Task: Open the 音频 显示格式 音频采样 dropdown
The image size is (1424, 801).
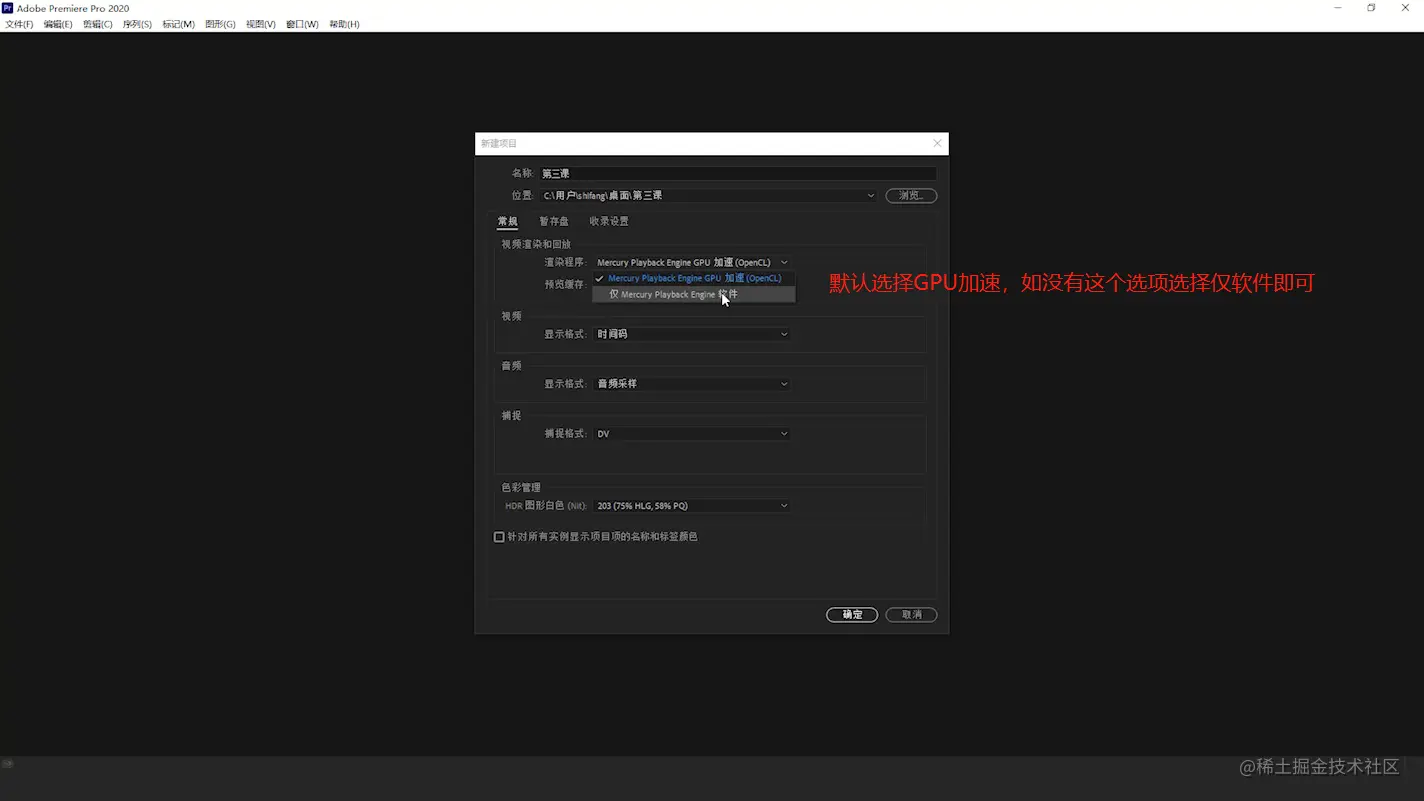Action: click(692, 384)
